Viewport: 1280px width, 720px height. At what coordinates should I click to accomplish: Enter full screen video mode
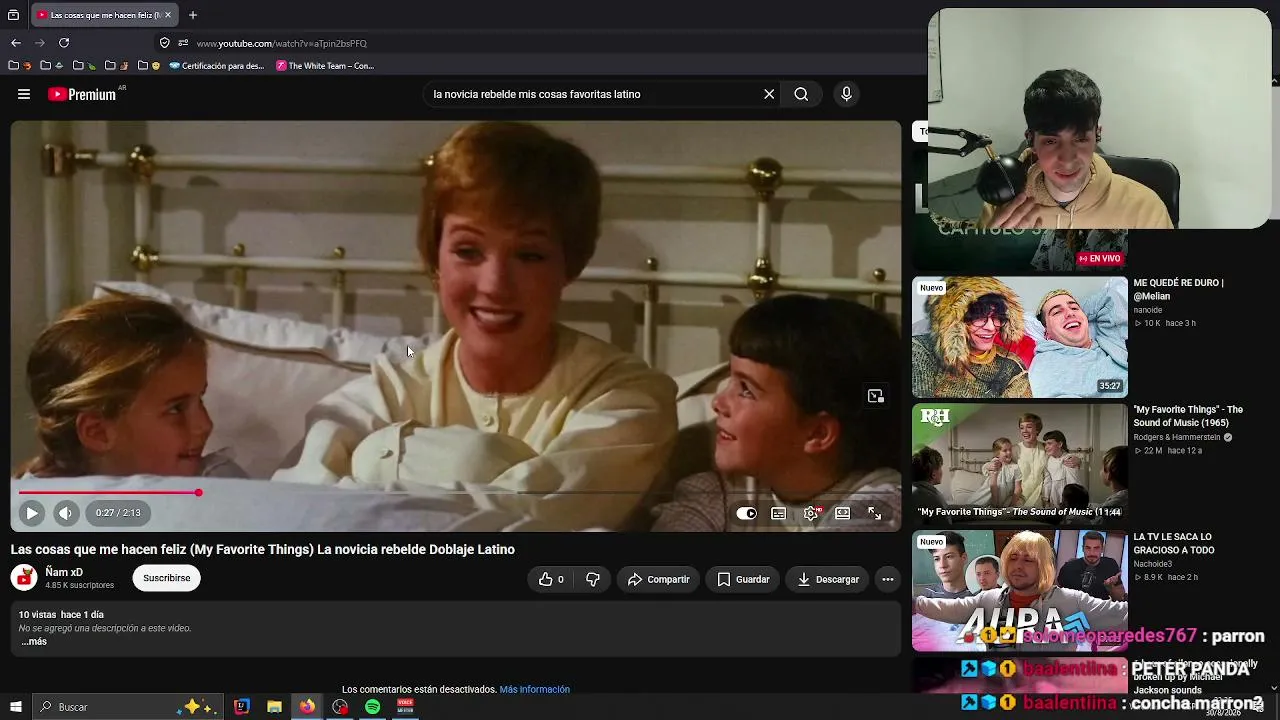875,513
